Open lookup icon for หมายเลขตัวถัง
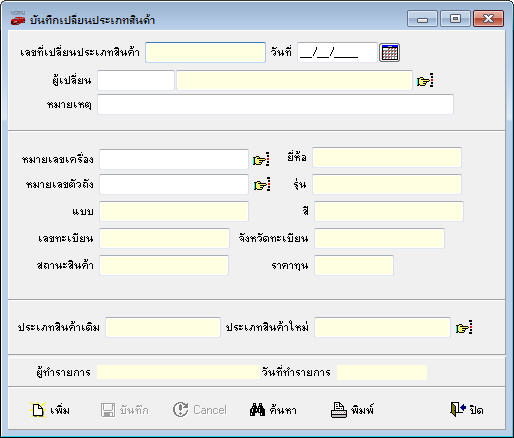 tap(262, 185)
